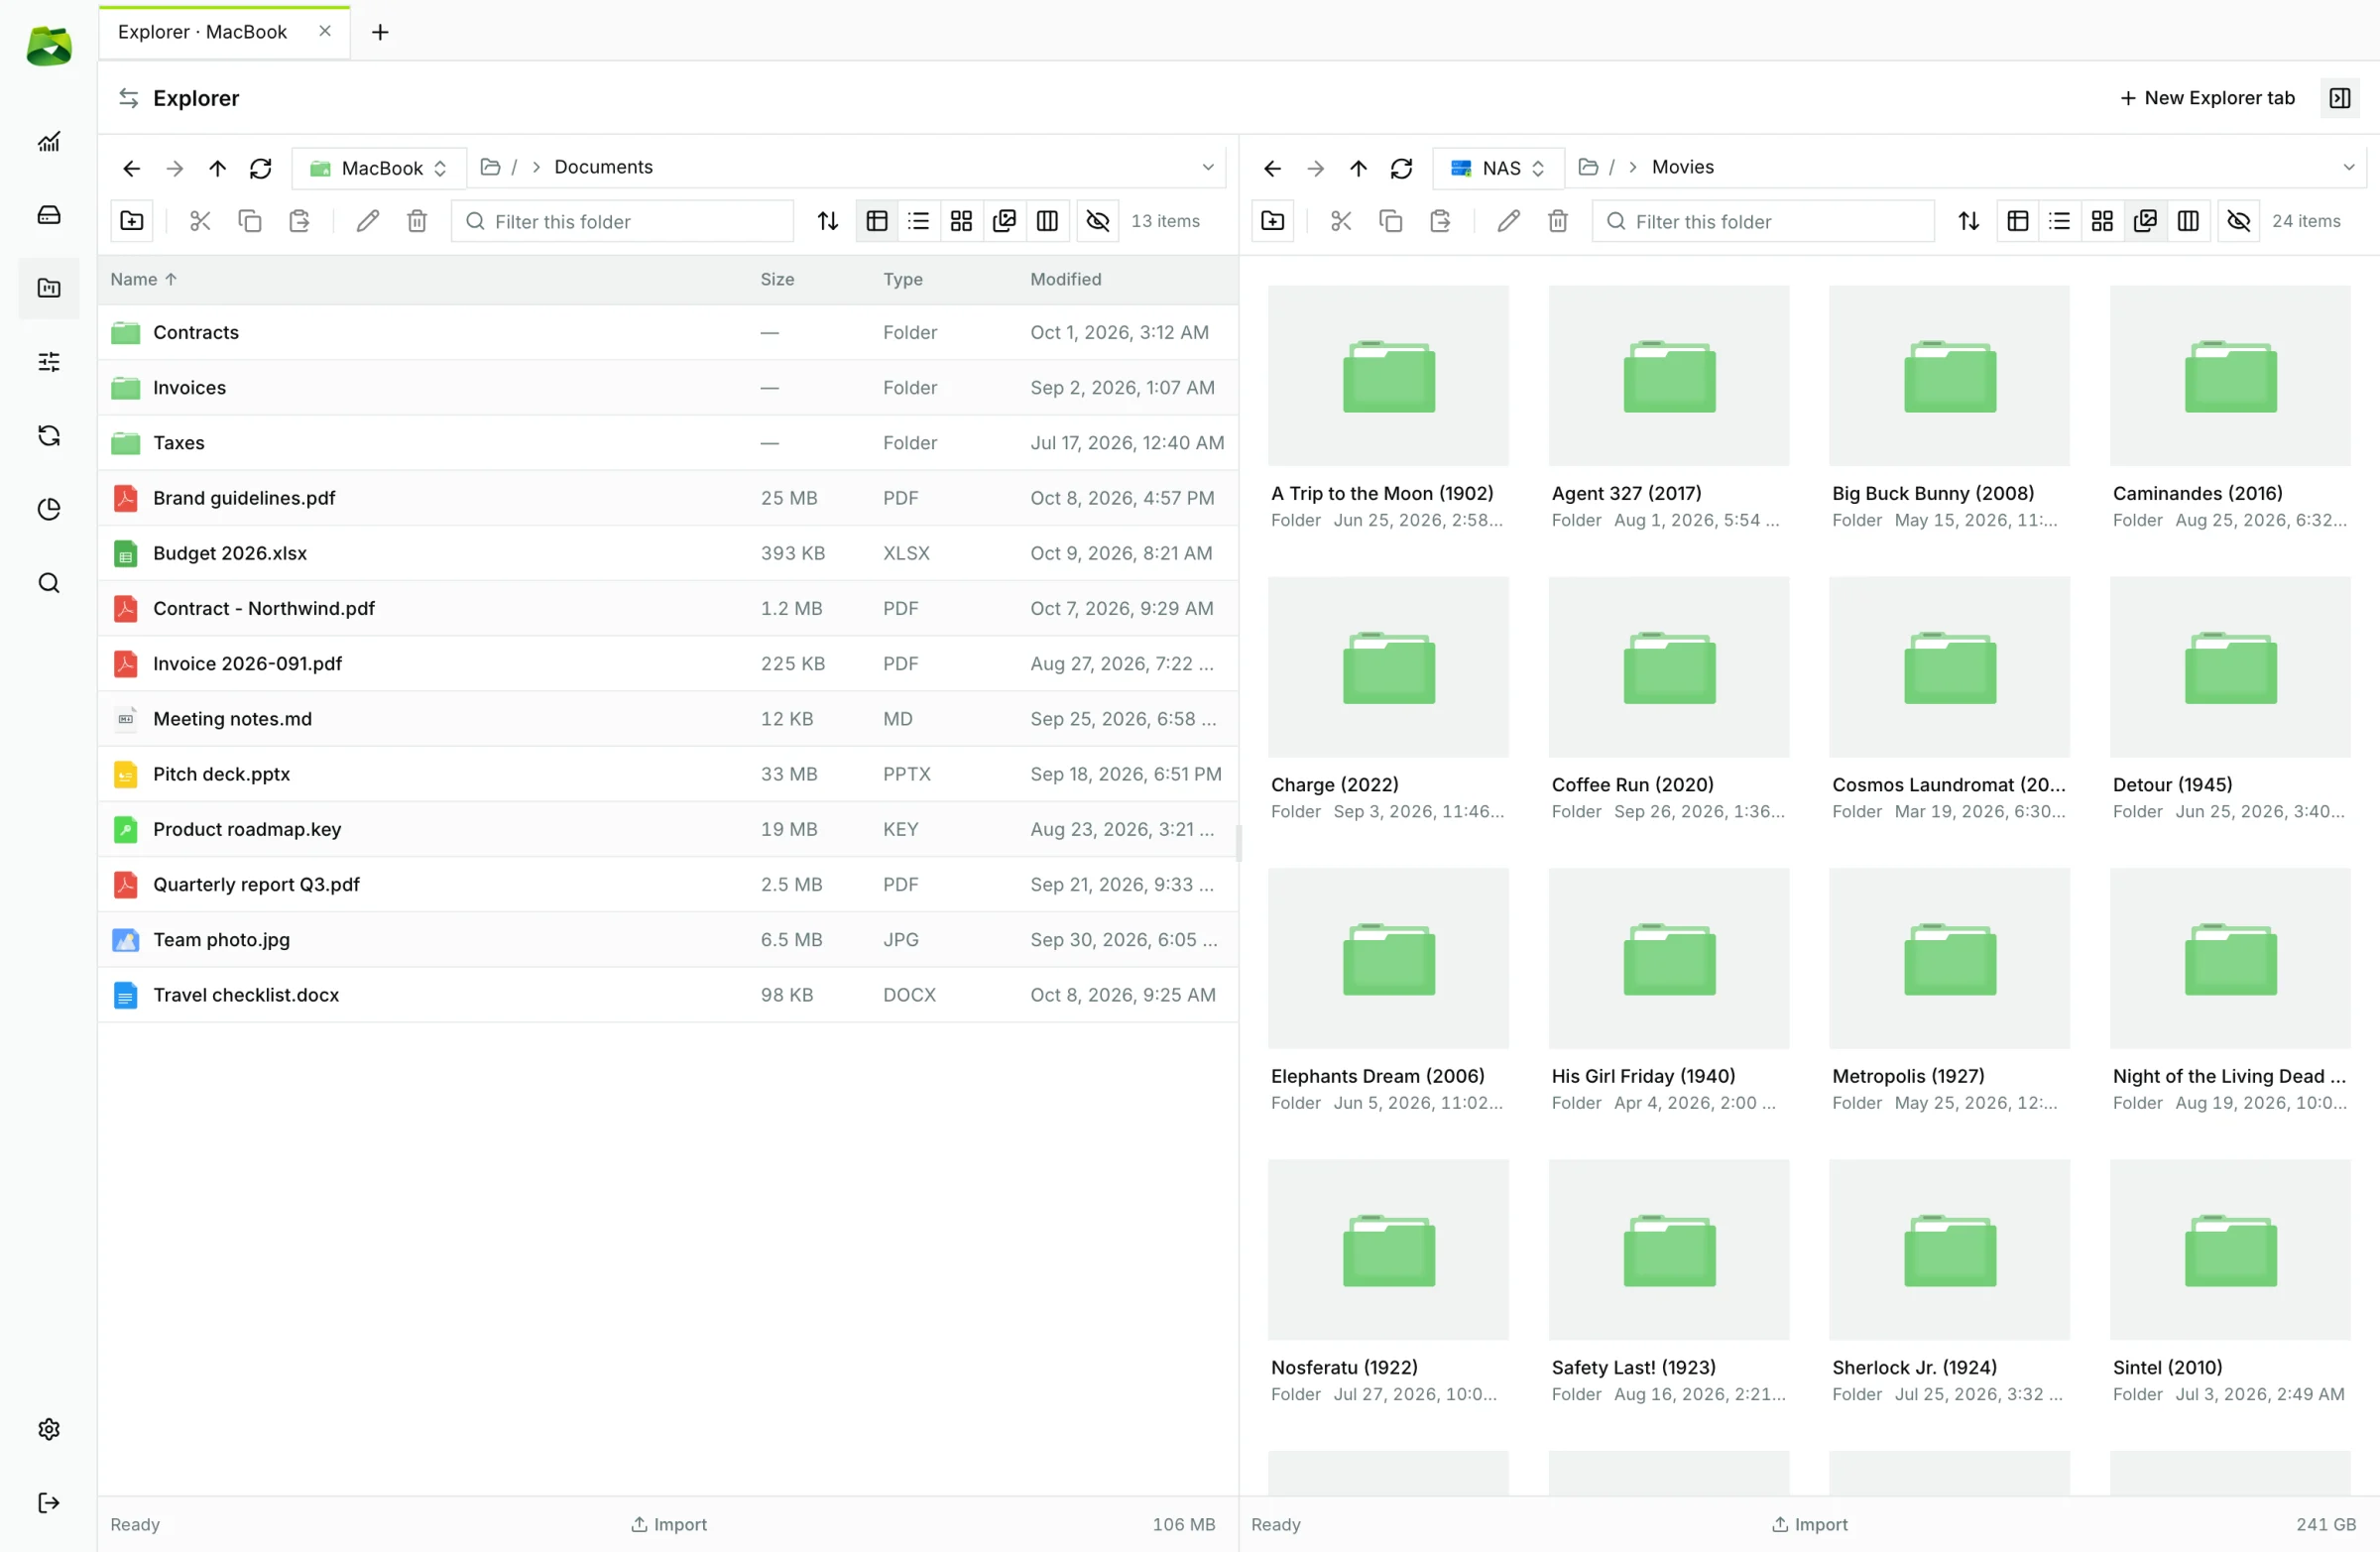
Task: Click the log out icon in the sidebar
Action: [49, 1503]
